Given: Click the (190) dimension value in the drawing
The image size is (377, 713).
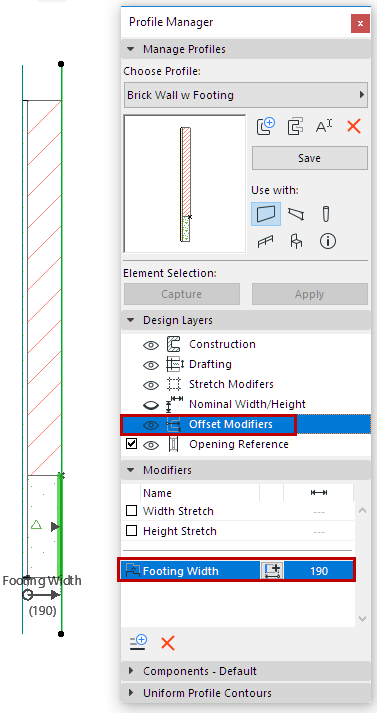Looking at the screenshot, I should point(42,610).
